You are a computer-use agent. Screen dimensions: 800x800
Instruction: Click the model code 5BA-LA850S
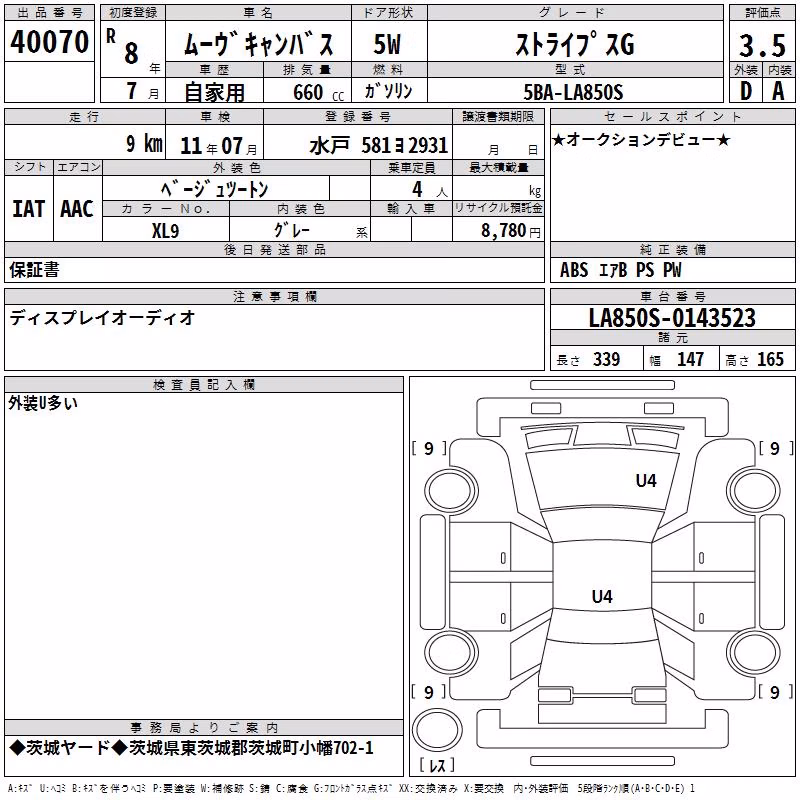[573, 92]
